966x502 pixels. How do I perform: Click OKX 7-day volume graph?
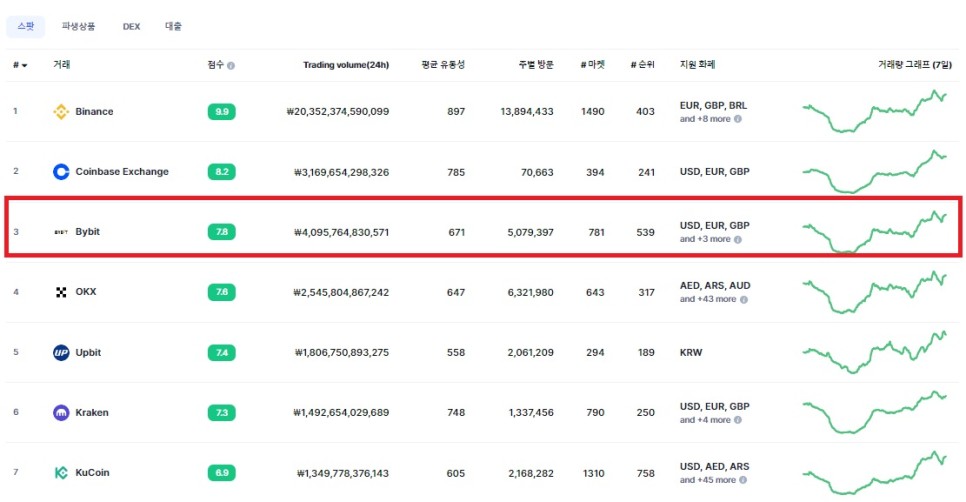click(875, 292)
